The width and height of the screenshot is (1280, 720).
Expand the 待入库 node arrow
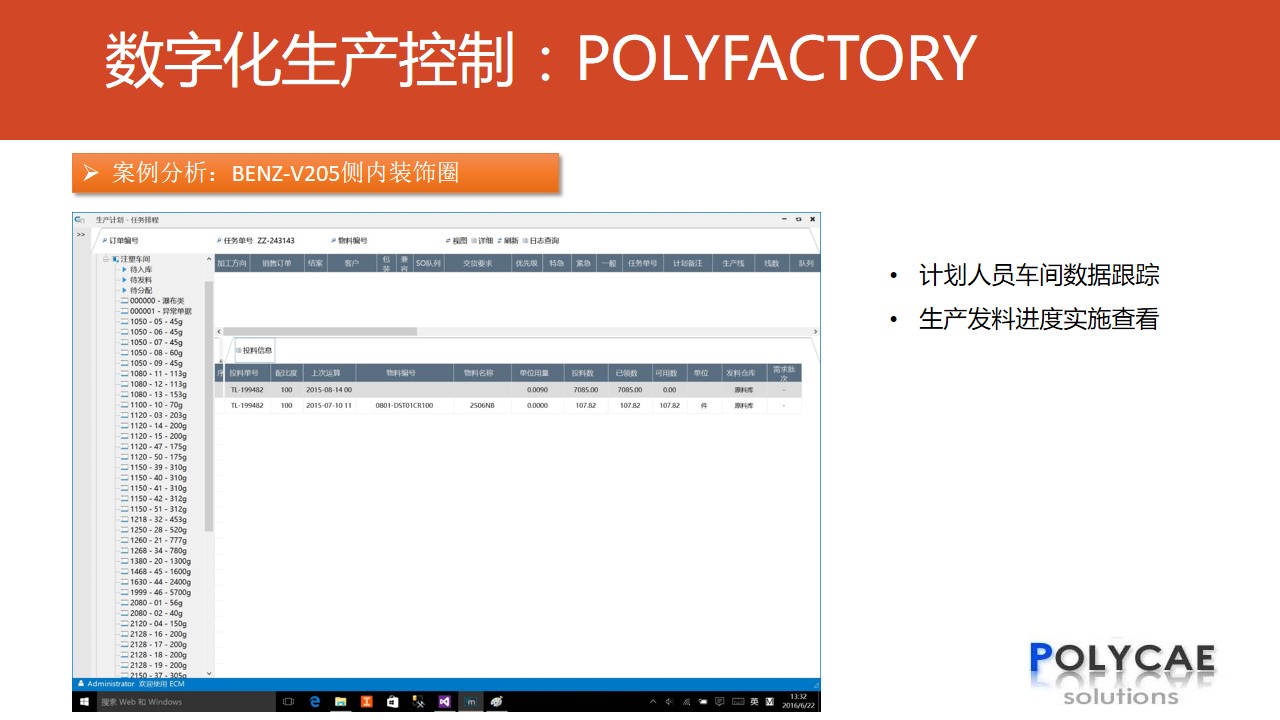(124, 270)
